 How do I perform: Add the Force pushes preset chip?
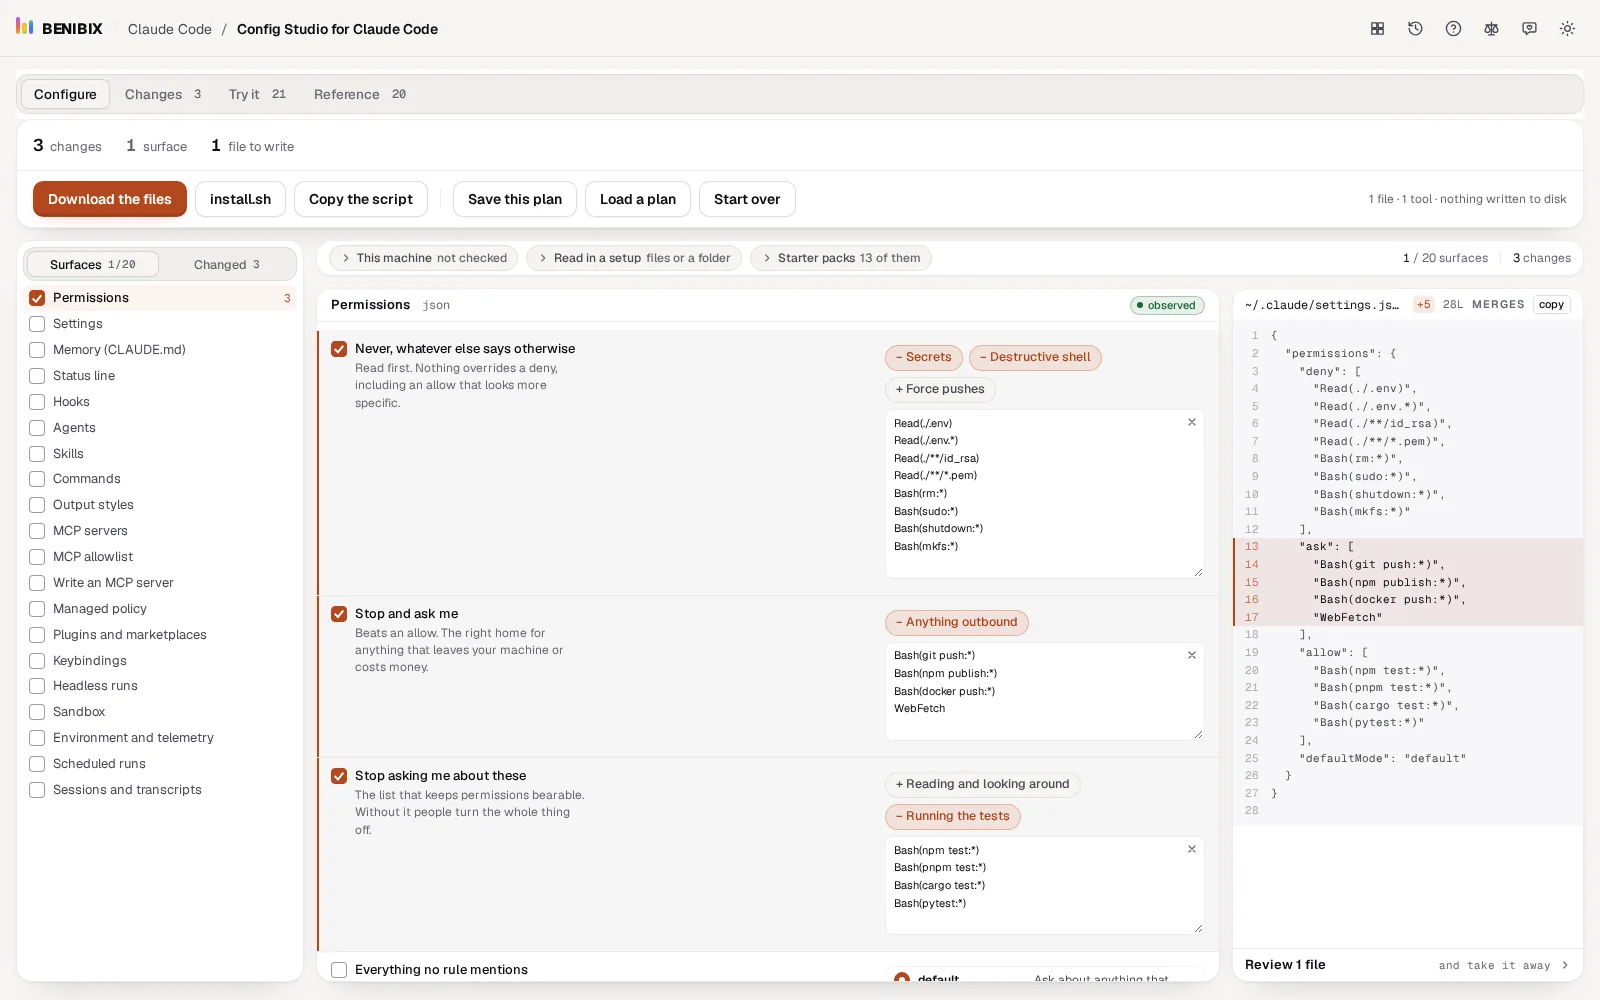point(940,389)
